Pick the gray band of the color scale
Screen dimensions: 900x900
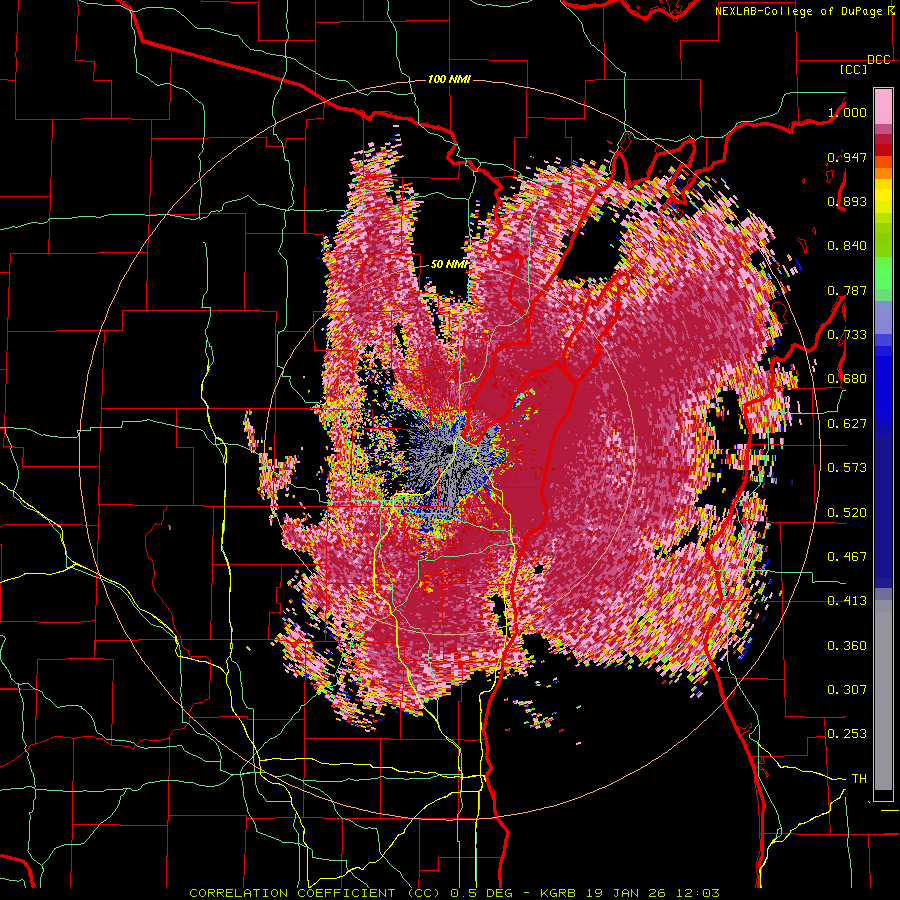pos(883,695)
